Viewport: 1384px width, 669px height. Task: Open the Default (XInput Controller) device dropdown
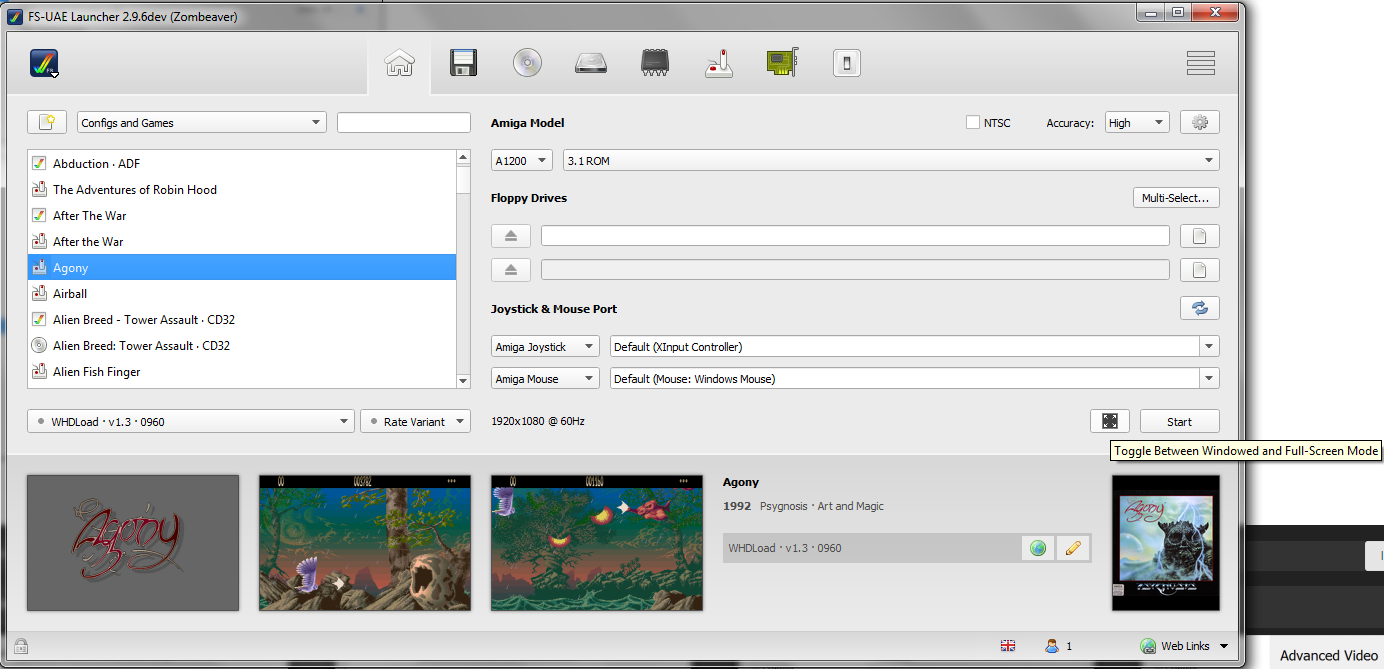[x=915, y=347]
